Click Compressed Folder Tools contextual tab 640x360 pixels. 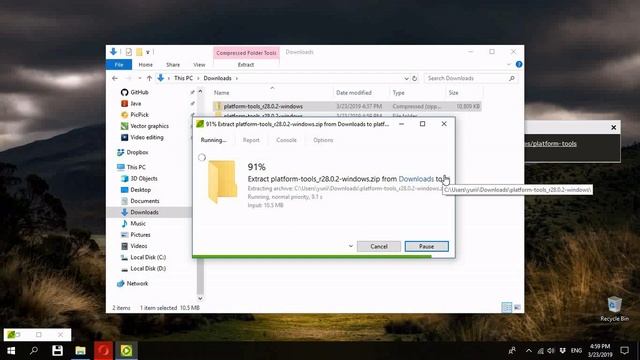point(246,53)
